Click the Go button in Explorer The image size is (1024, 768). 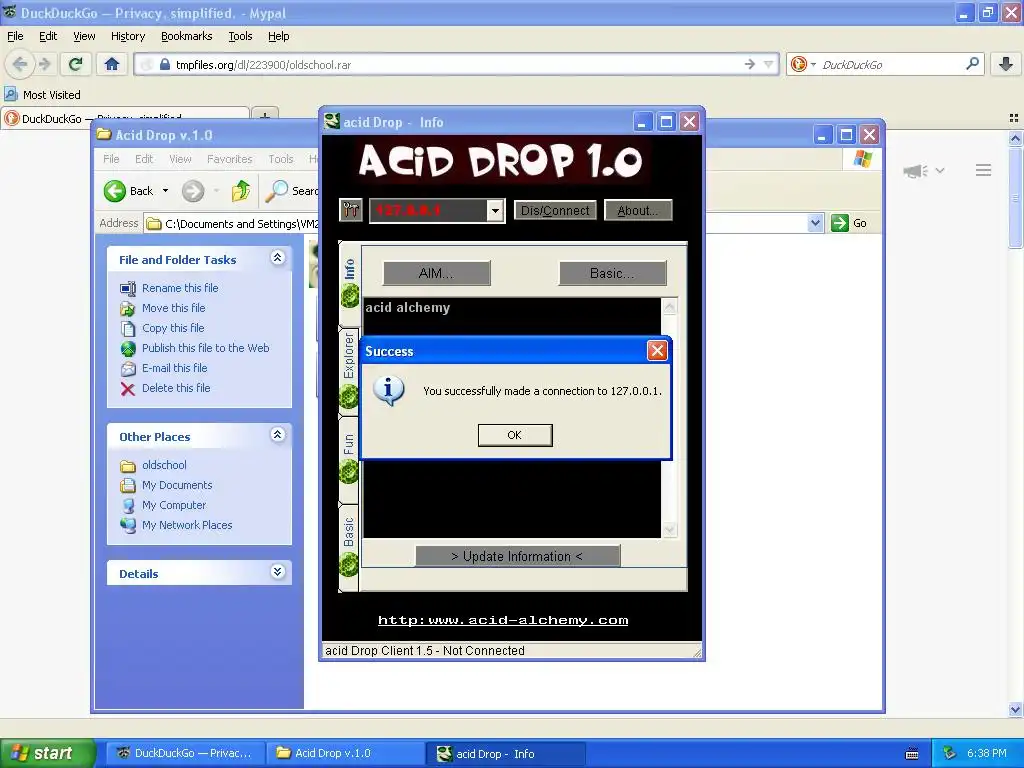point(849,223)
